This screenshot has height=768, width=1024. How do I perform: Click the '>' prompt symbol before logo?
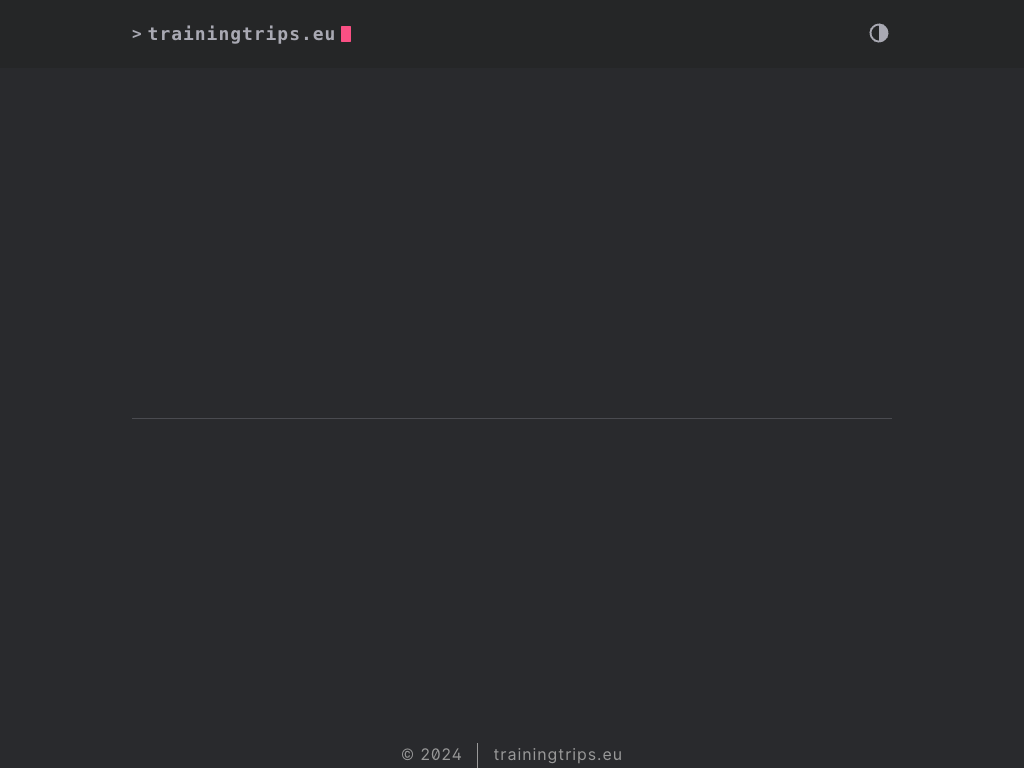tap(137, 34)
